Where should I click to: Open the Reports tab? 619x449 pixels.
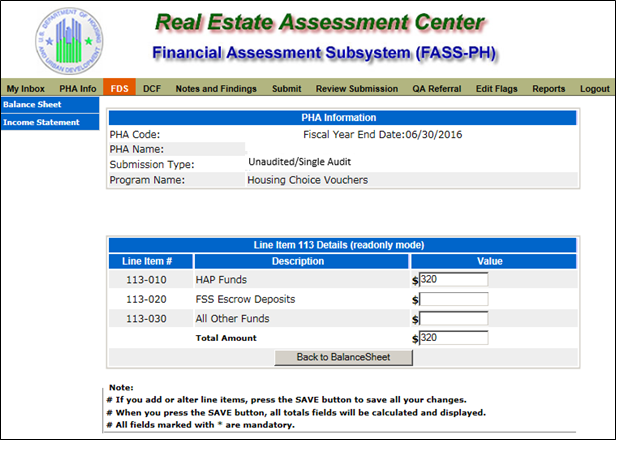(548, 89)
